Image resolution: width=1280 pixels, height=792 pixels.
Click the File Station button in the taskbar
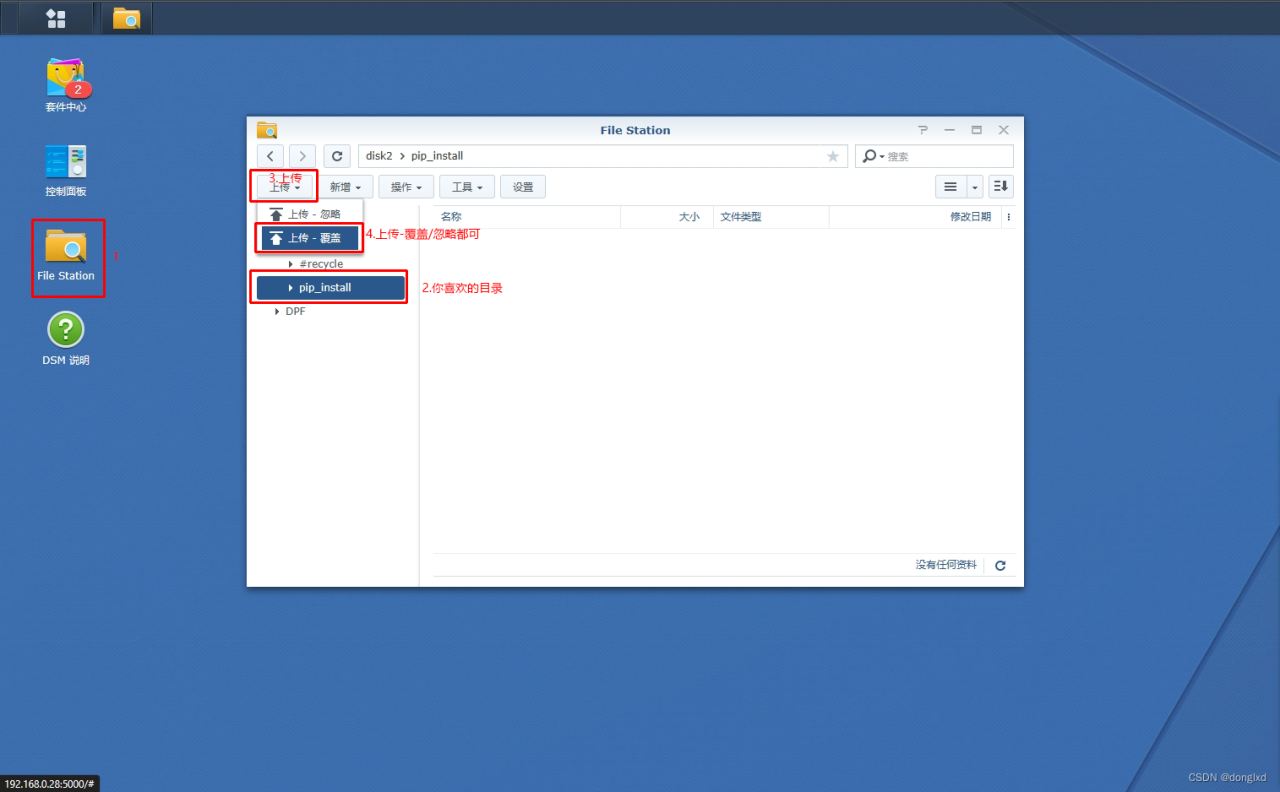pyautogui.click(x=126, y=18)
